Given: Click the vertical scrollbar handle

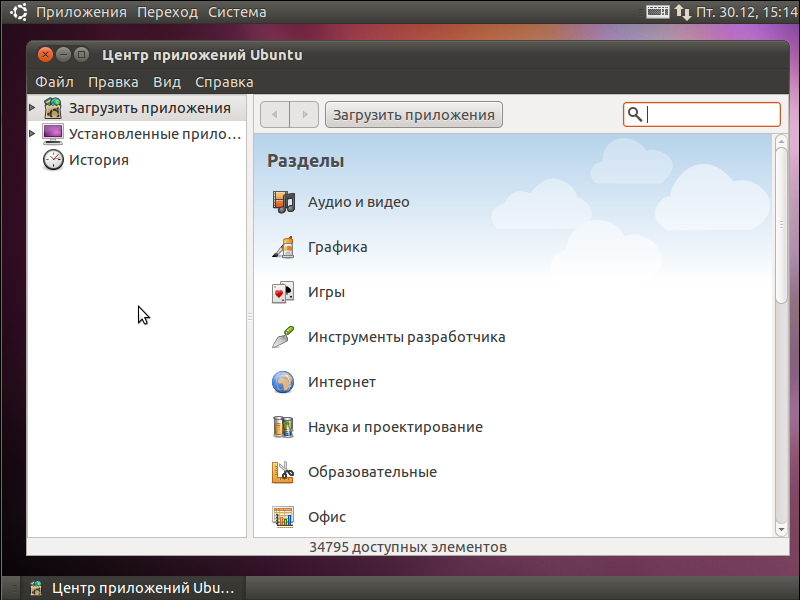Looking at the screenshot, I should [781, 225].
